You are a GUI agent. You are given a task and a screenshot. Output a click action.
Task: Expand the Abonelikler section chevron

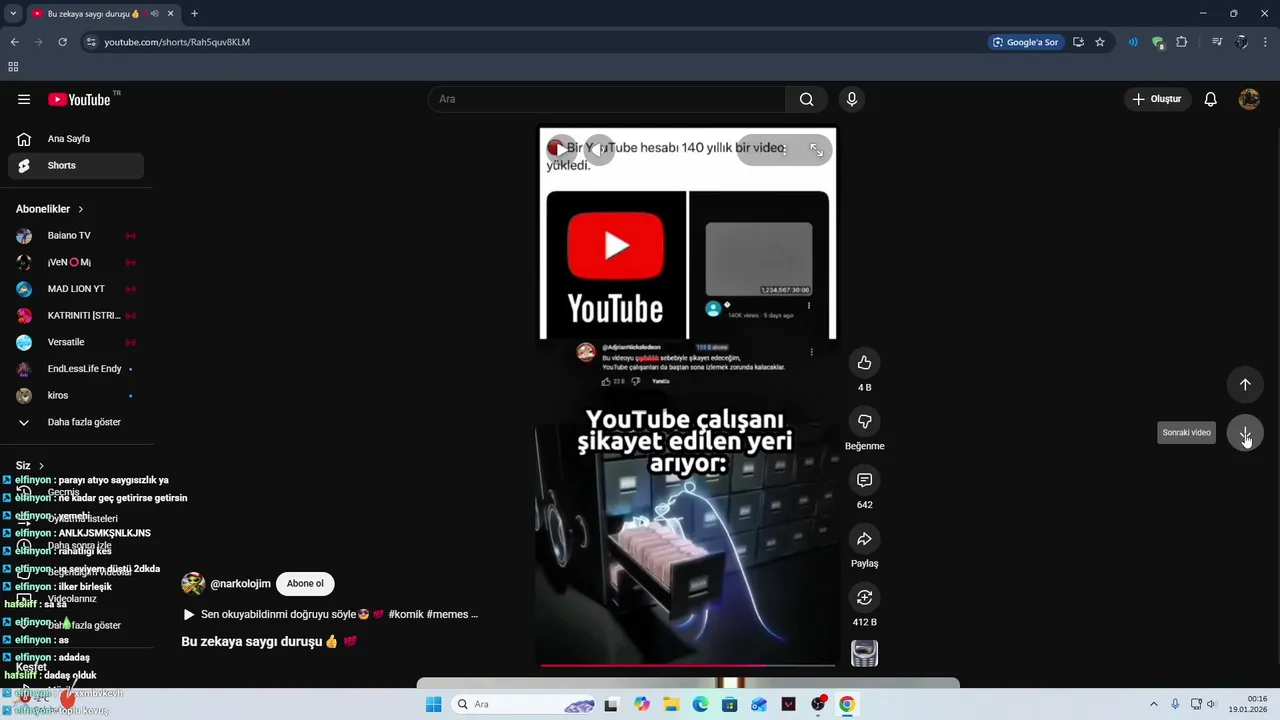coord(81,209)
